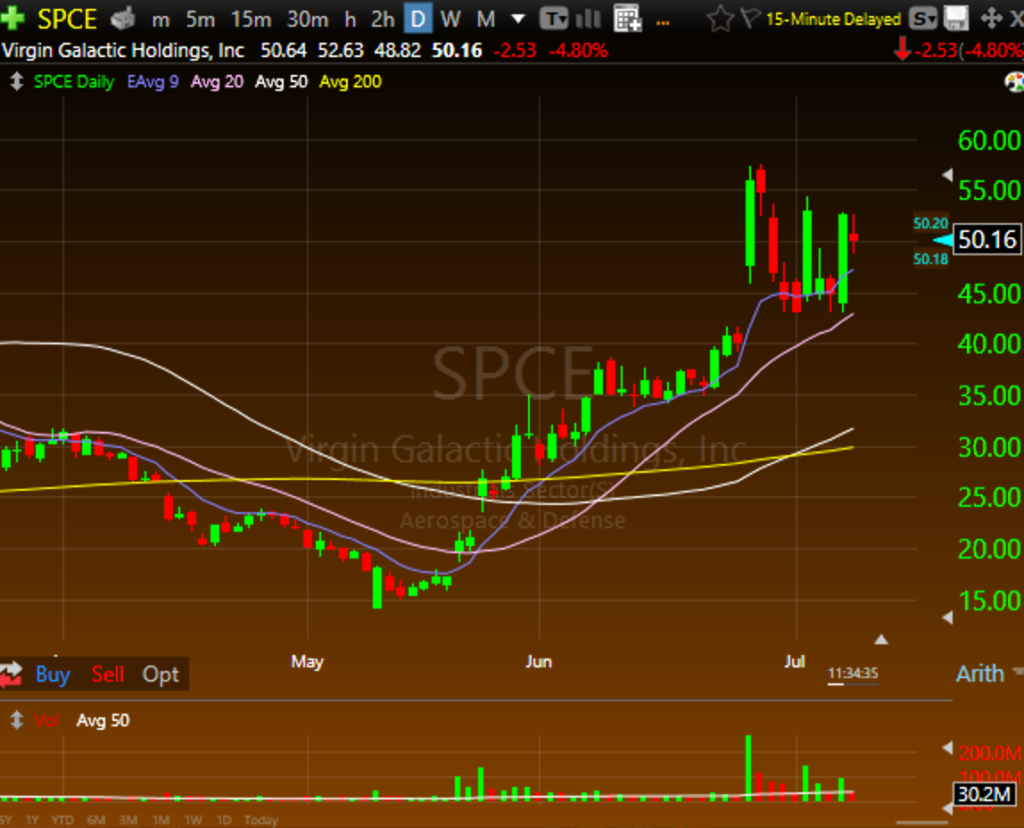Screen dimensions: 1024x828
Task: Switch to the 30m timeframe
Action: tap(308, 20)
